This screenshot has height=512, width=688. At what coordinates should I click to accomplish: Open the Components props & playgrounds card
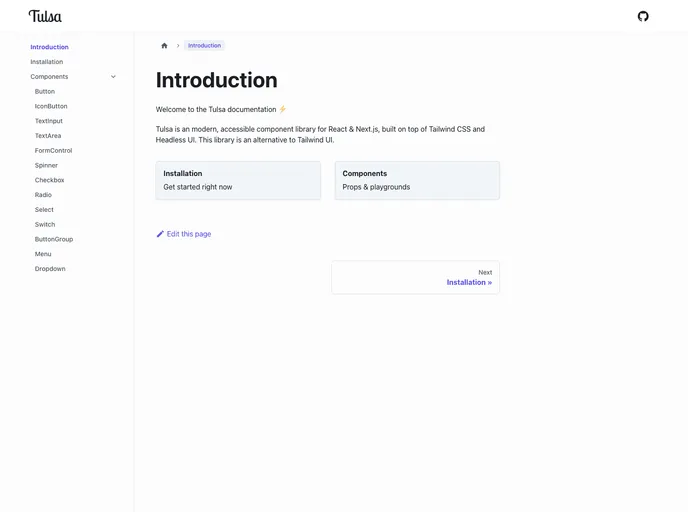(x=417, y=180)
